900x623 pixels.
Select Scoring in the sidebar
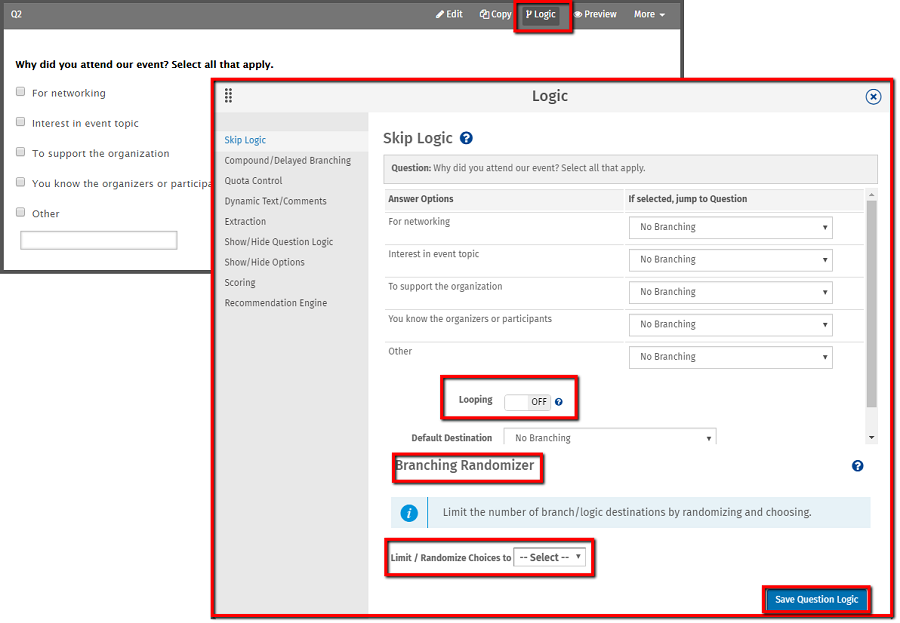pyautogui.click(x=240, y=283)
